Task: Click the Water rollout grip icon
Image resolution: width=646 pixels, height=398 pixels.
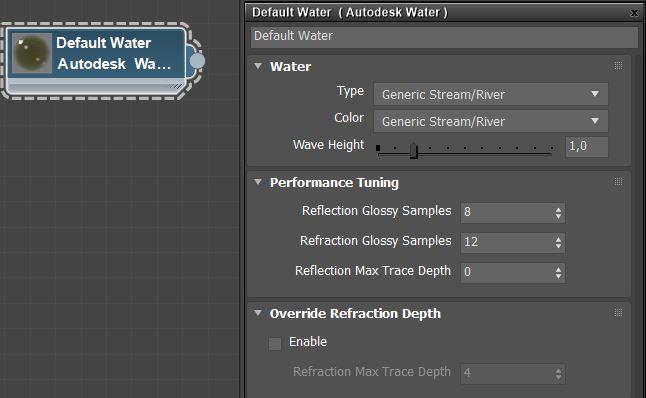Action: click(618, 66)
